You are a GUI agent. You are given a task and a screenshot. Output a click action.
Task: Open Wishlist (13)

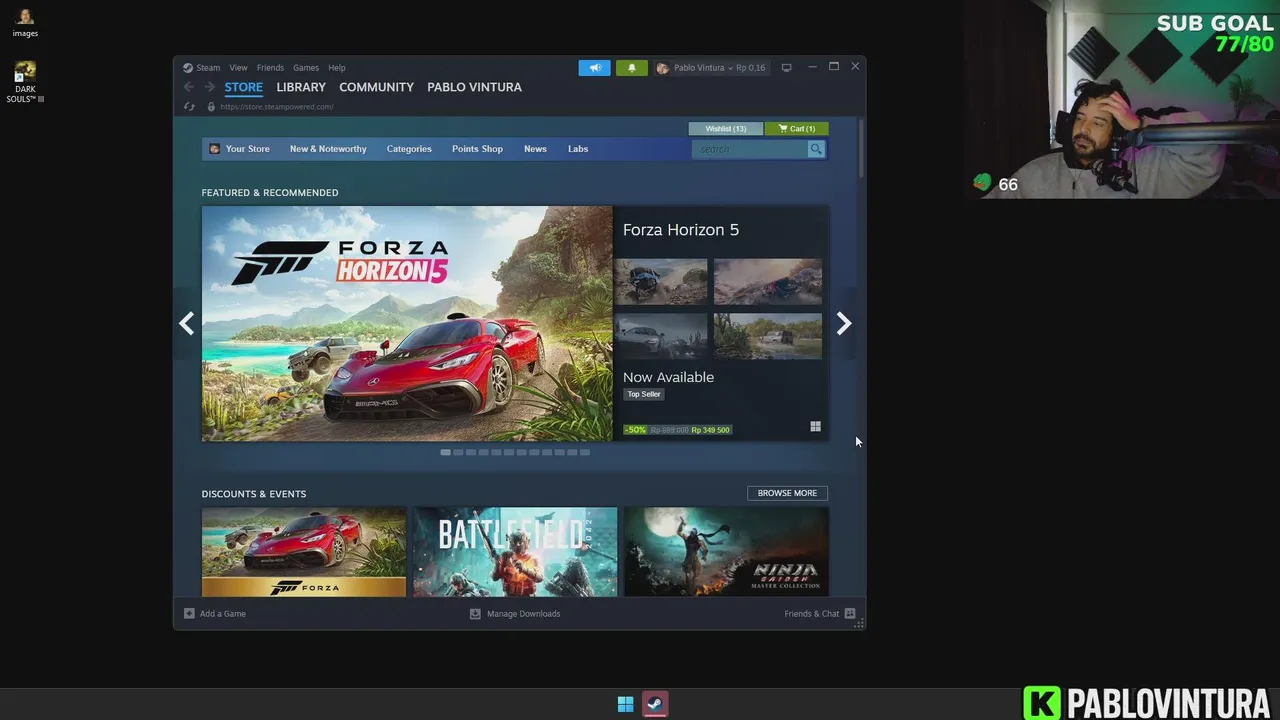point(725,128)
